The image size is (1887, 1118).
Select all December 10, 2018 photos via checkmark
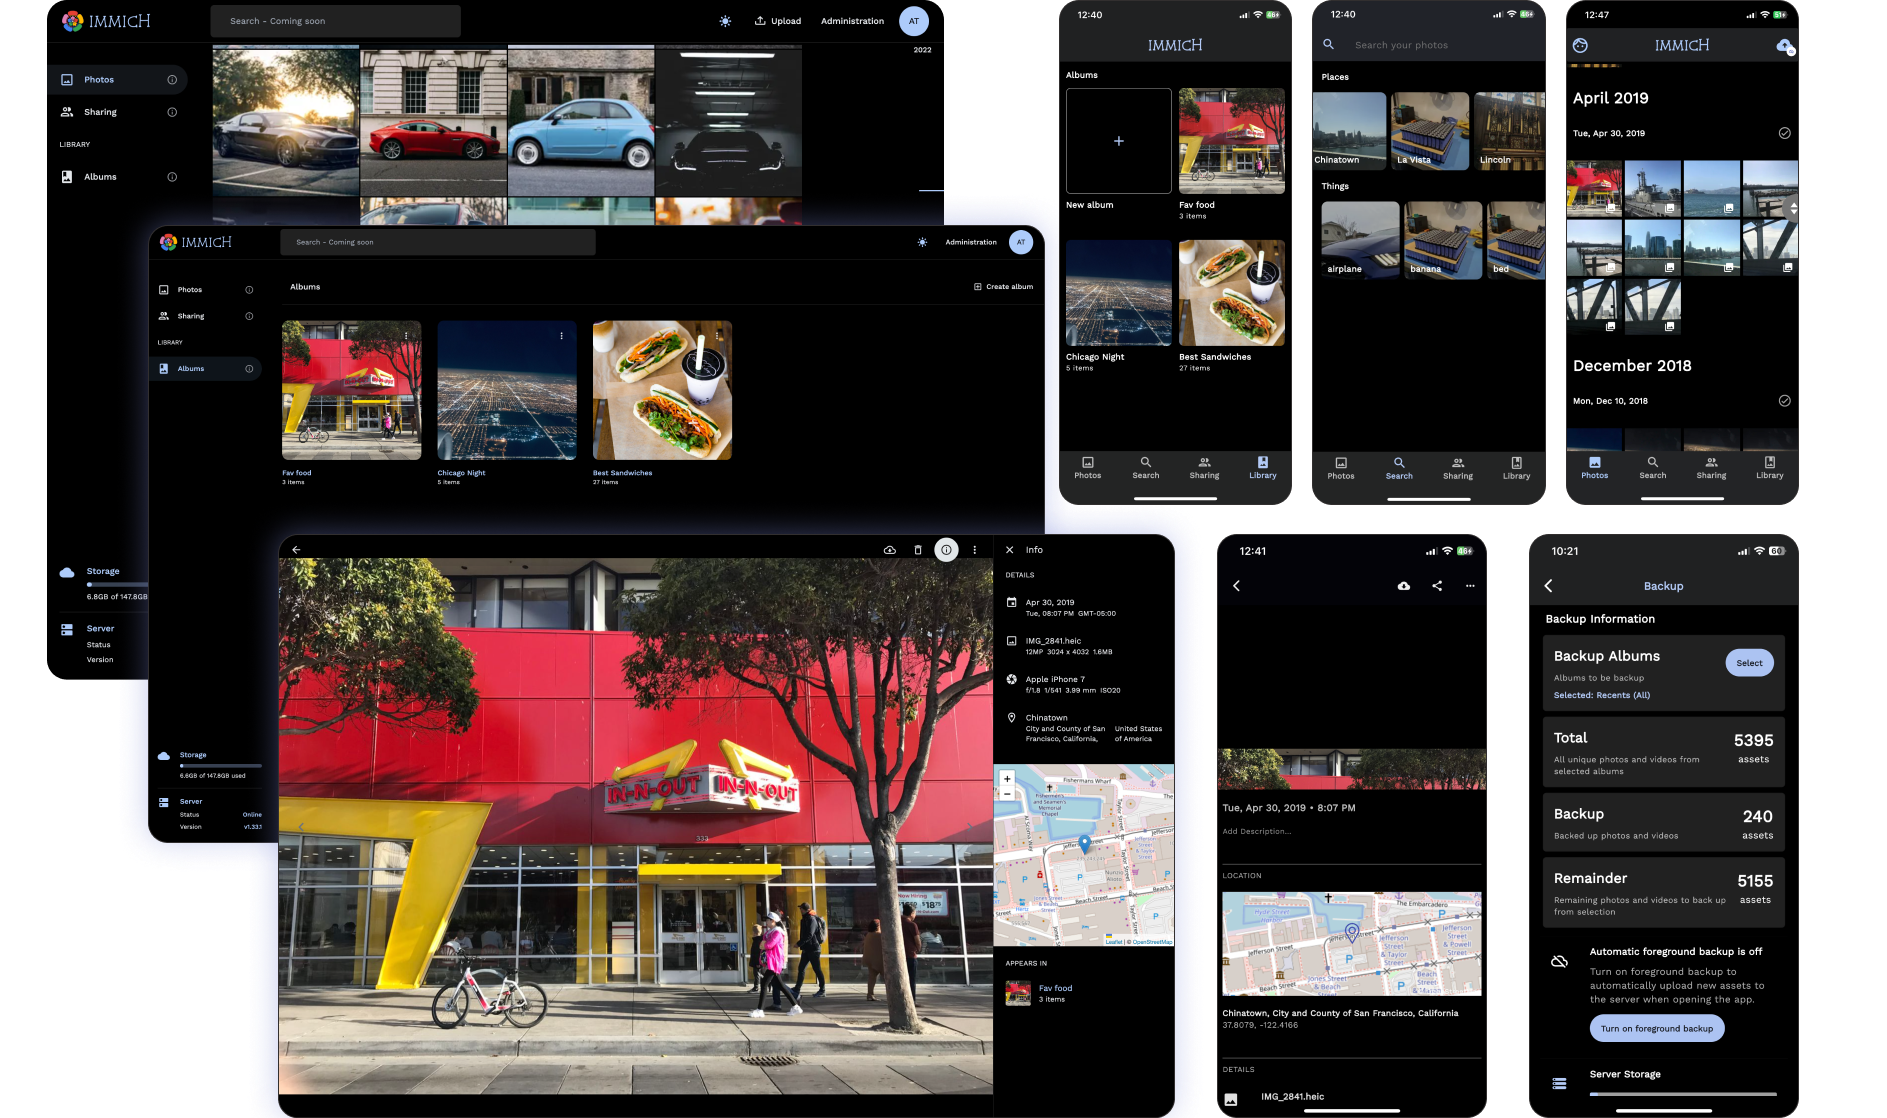pos(1785,400)
